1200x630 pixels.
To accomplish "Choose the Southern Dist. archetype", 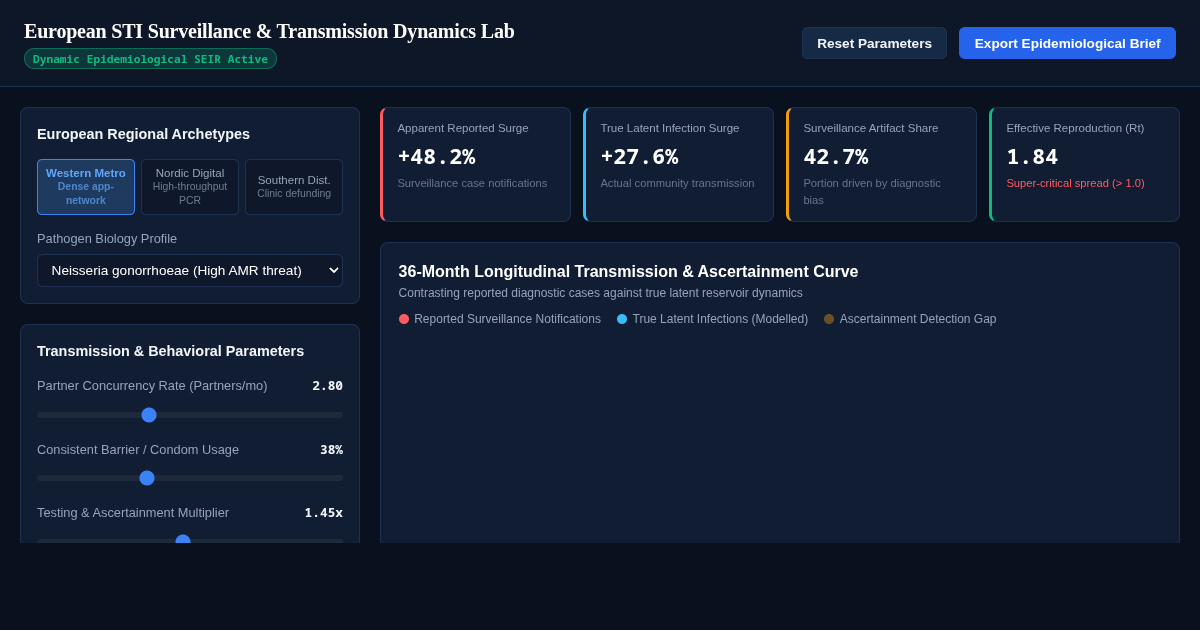I will point(294,187).
